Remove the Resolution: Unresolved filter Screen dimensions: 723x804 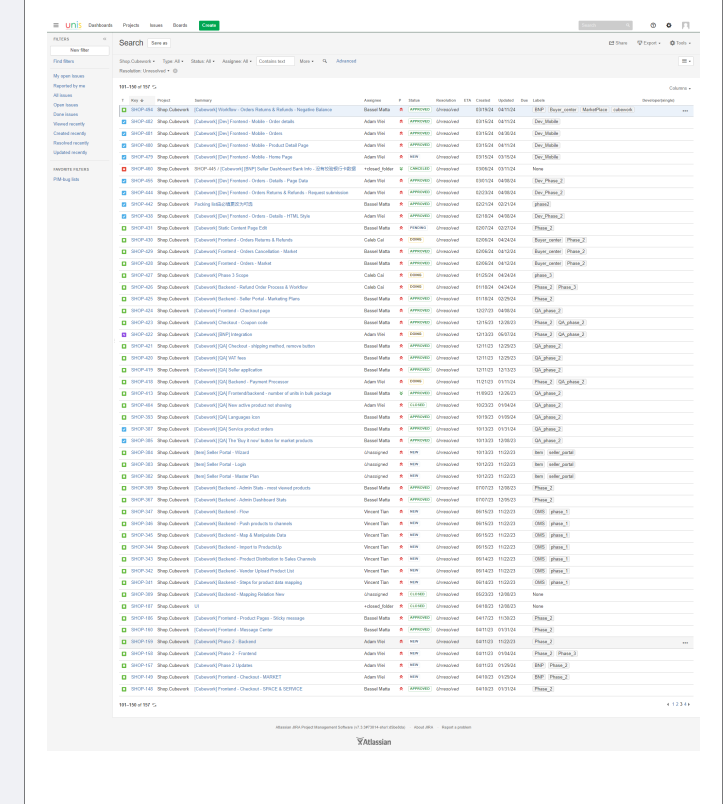176,71
